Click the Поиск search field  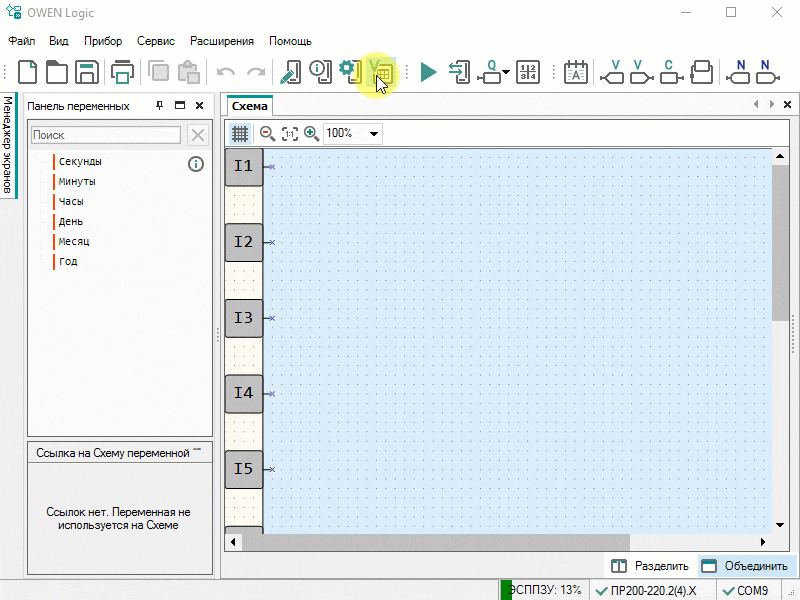pos(106,135)
